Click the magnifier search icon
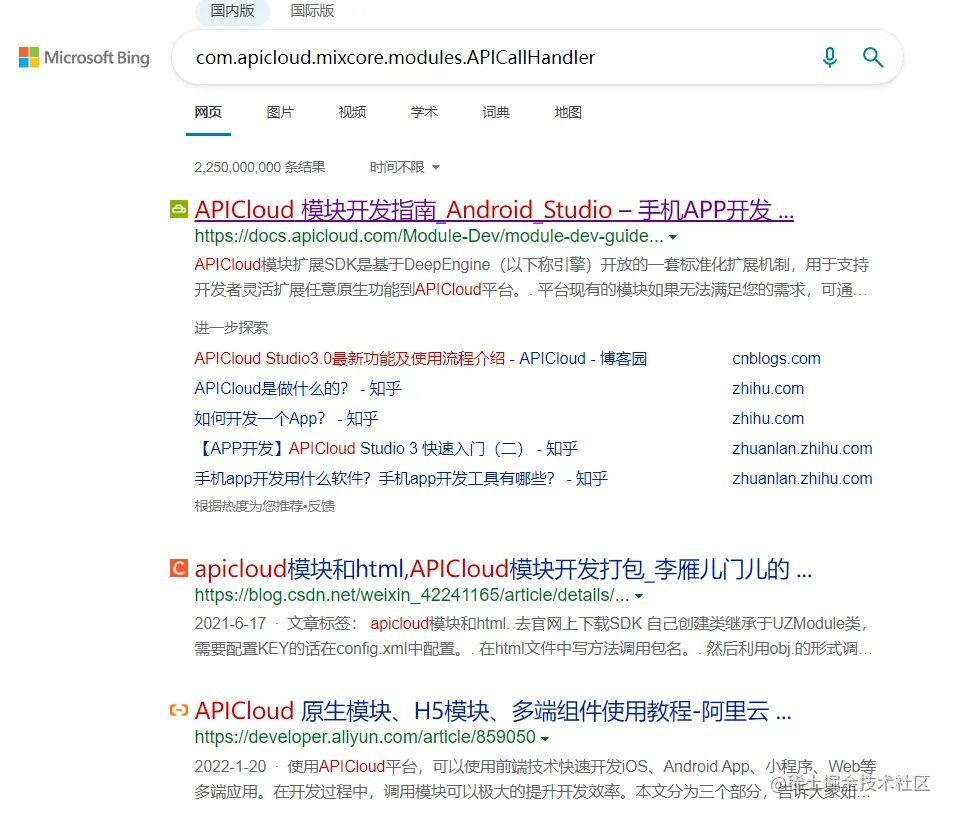 point(873,58)
